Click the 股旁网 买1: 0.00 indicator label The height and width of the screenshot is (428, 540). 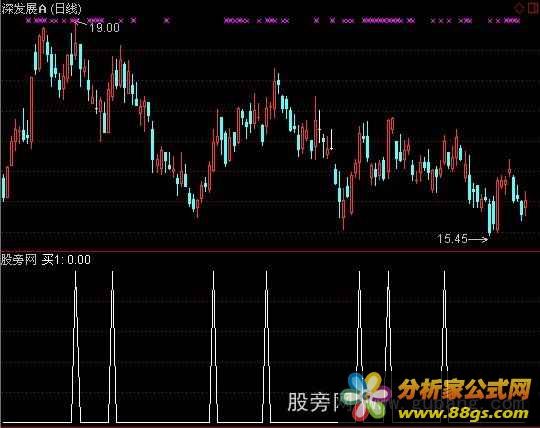click(46, 259)
